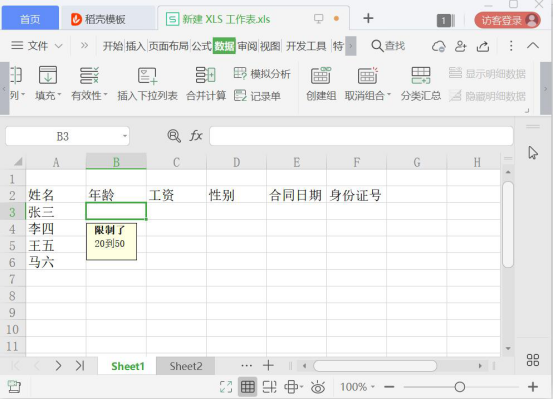Click the vertical scrollbar thumb
Viewport: 554px width, 399px height.
click(x=508, y=225)
